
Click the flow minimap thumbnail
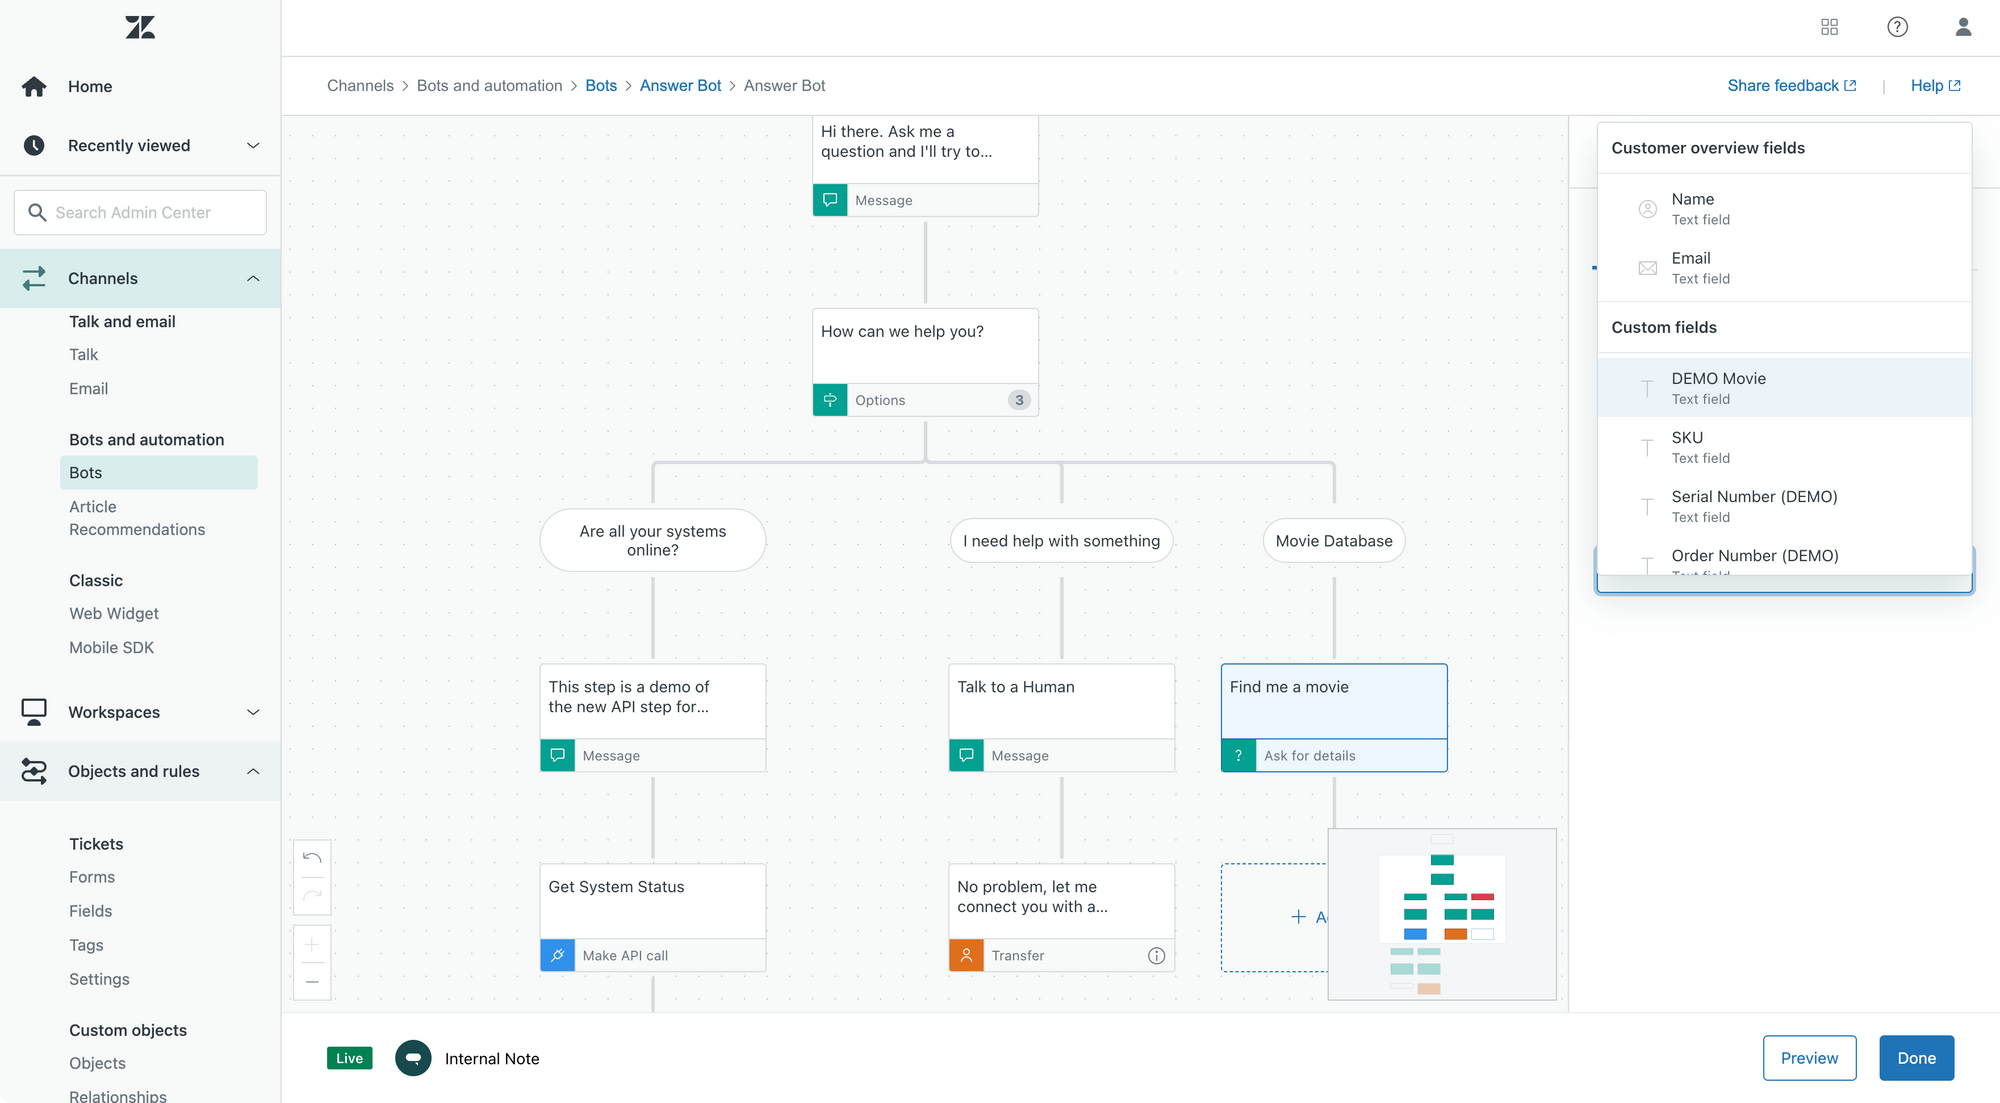1441,914
